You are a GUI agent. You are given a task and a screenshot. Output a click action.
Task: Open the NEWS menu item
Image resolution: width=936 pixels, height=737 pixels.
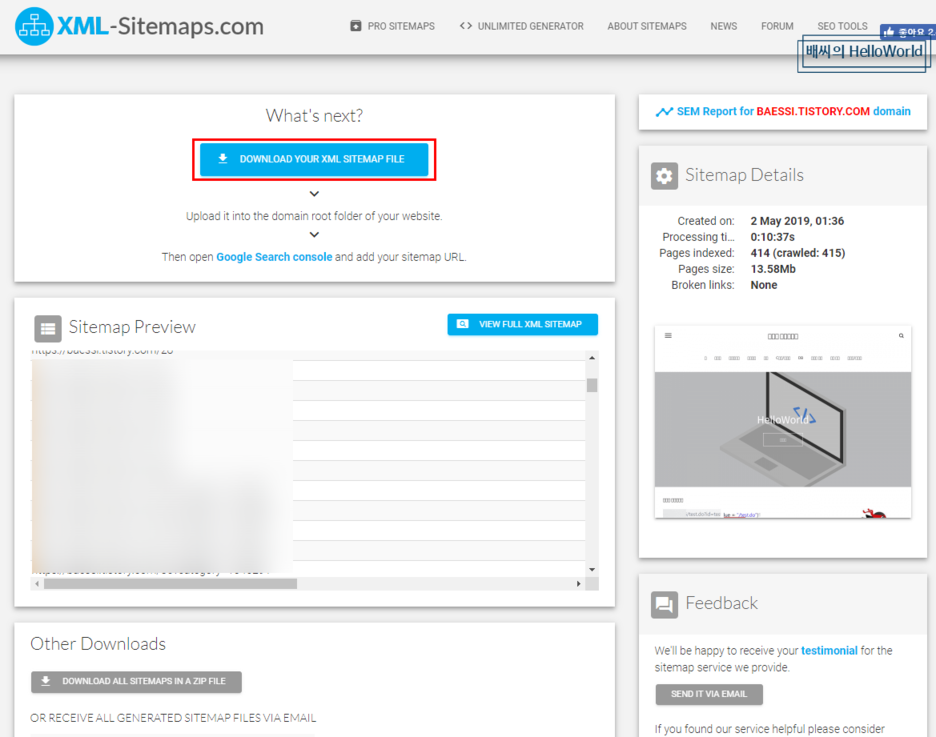[x=723, y=26]
